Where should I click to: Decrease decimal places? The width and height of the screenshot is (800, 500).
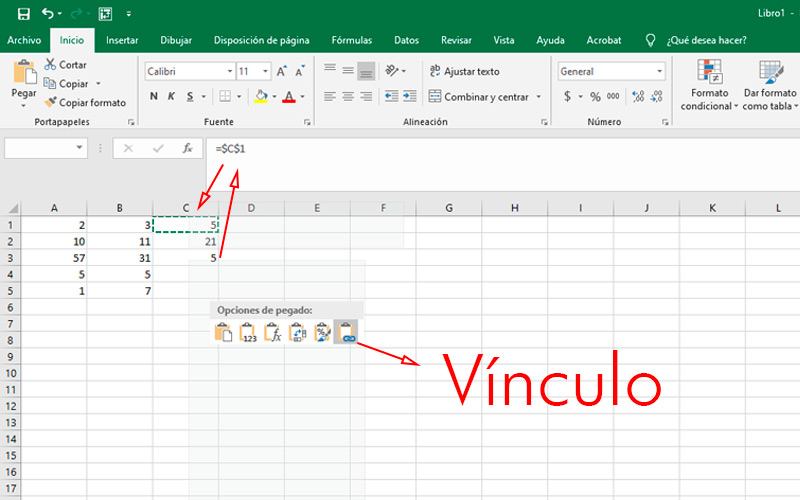657,96
